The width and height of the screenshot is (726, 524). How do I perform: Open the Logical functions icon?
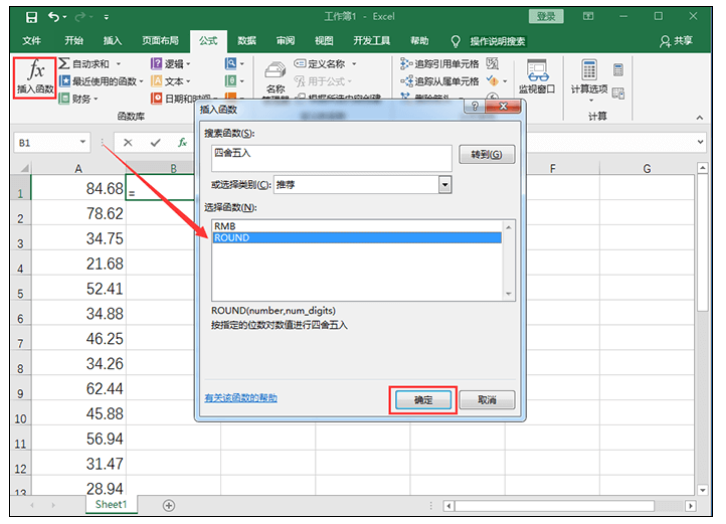156,63
